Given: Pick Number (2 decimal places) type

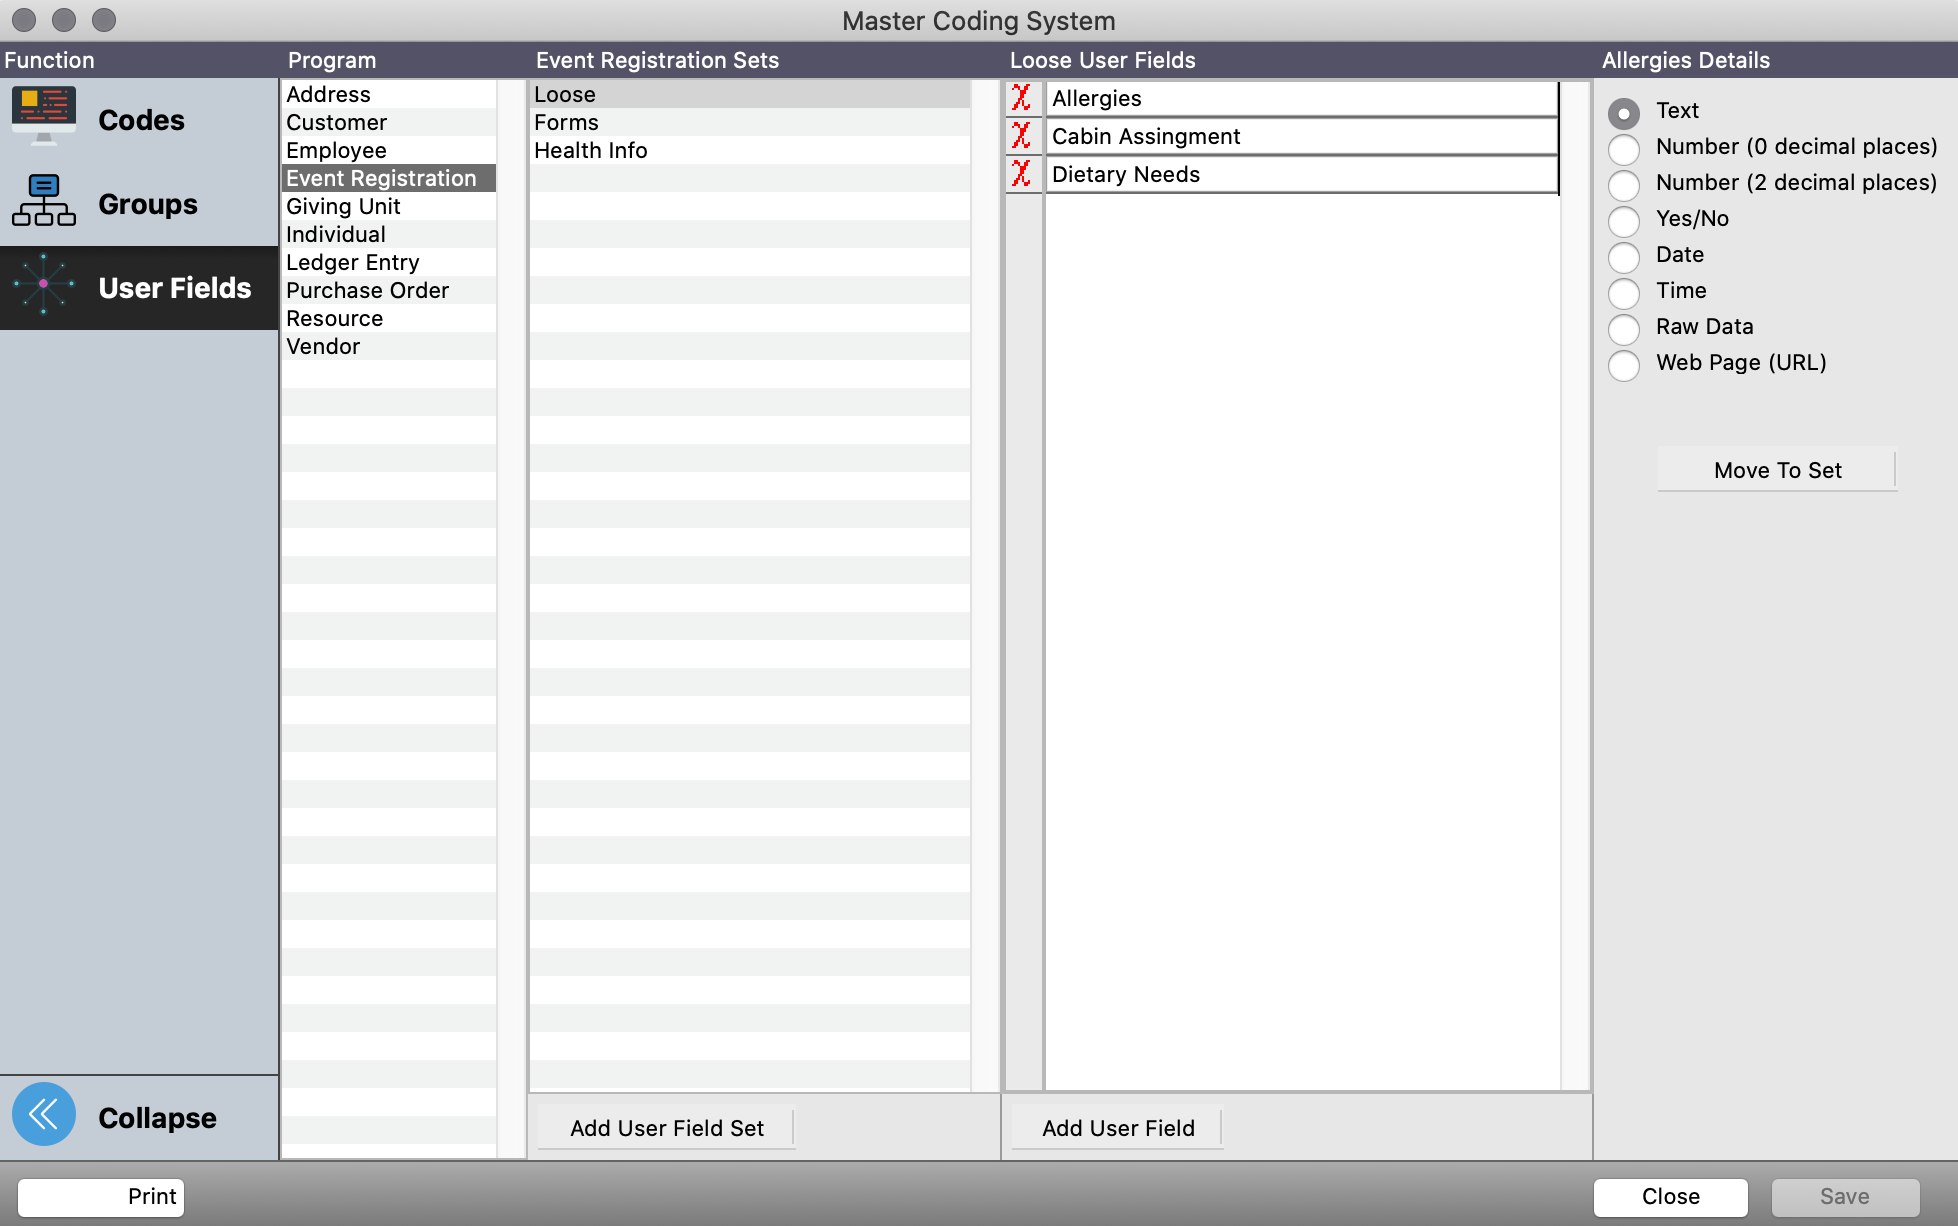Looking at the screenshot, I should 1624,185.
